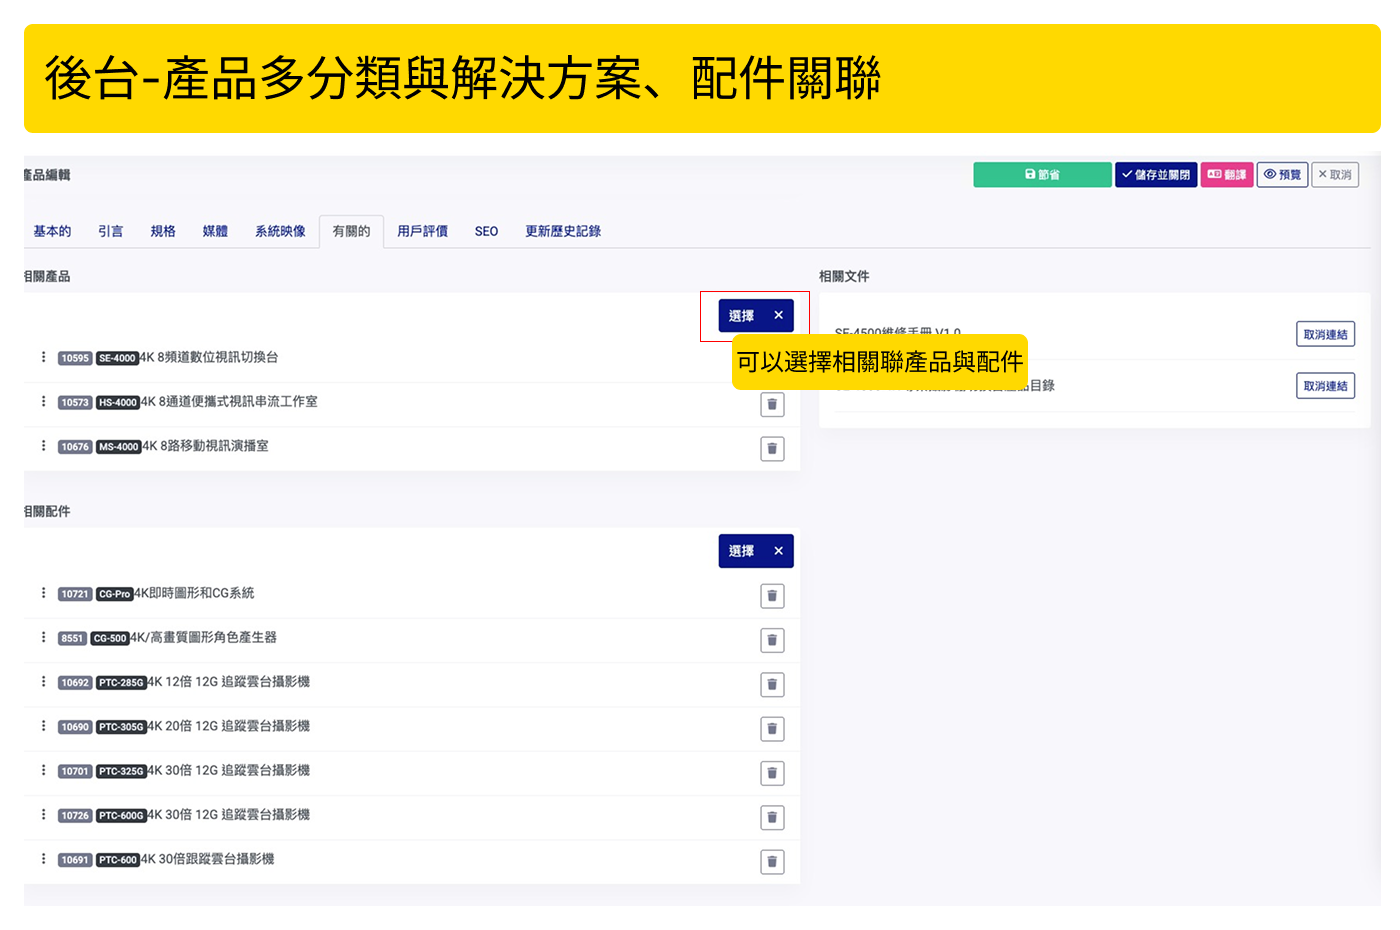The height and width of the screenshot is (930, 1400).
Task: Delete PTC-285G accessory row
Action: pos(772,685)
